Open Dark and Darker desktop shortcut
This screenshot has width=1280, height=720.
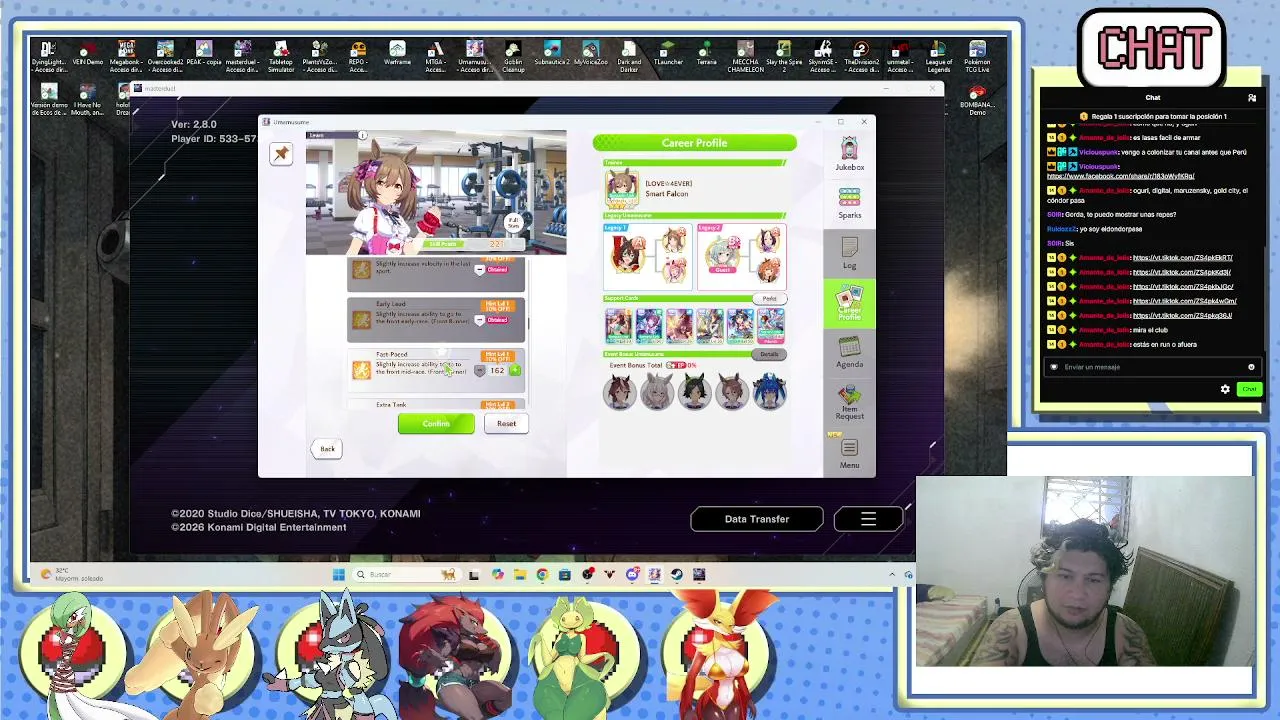click(629, 56)
